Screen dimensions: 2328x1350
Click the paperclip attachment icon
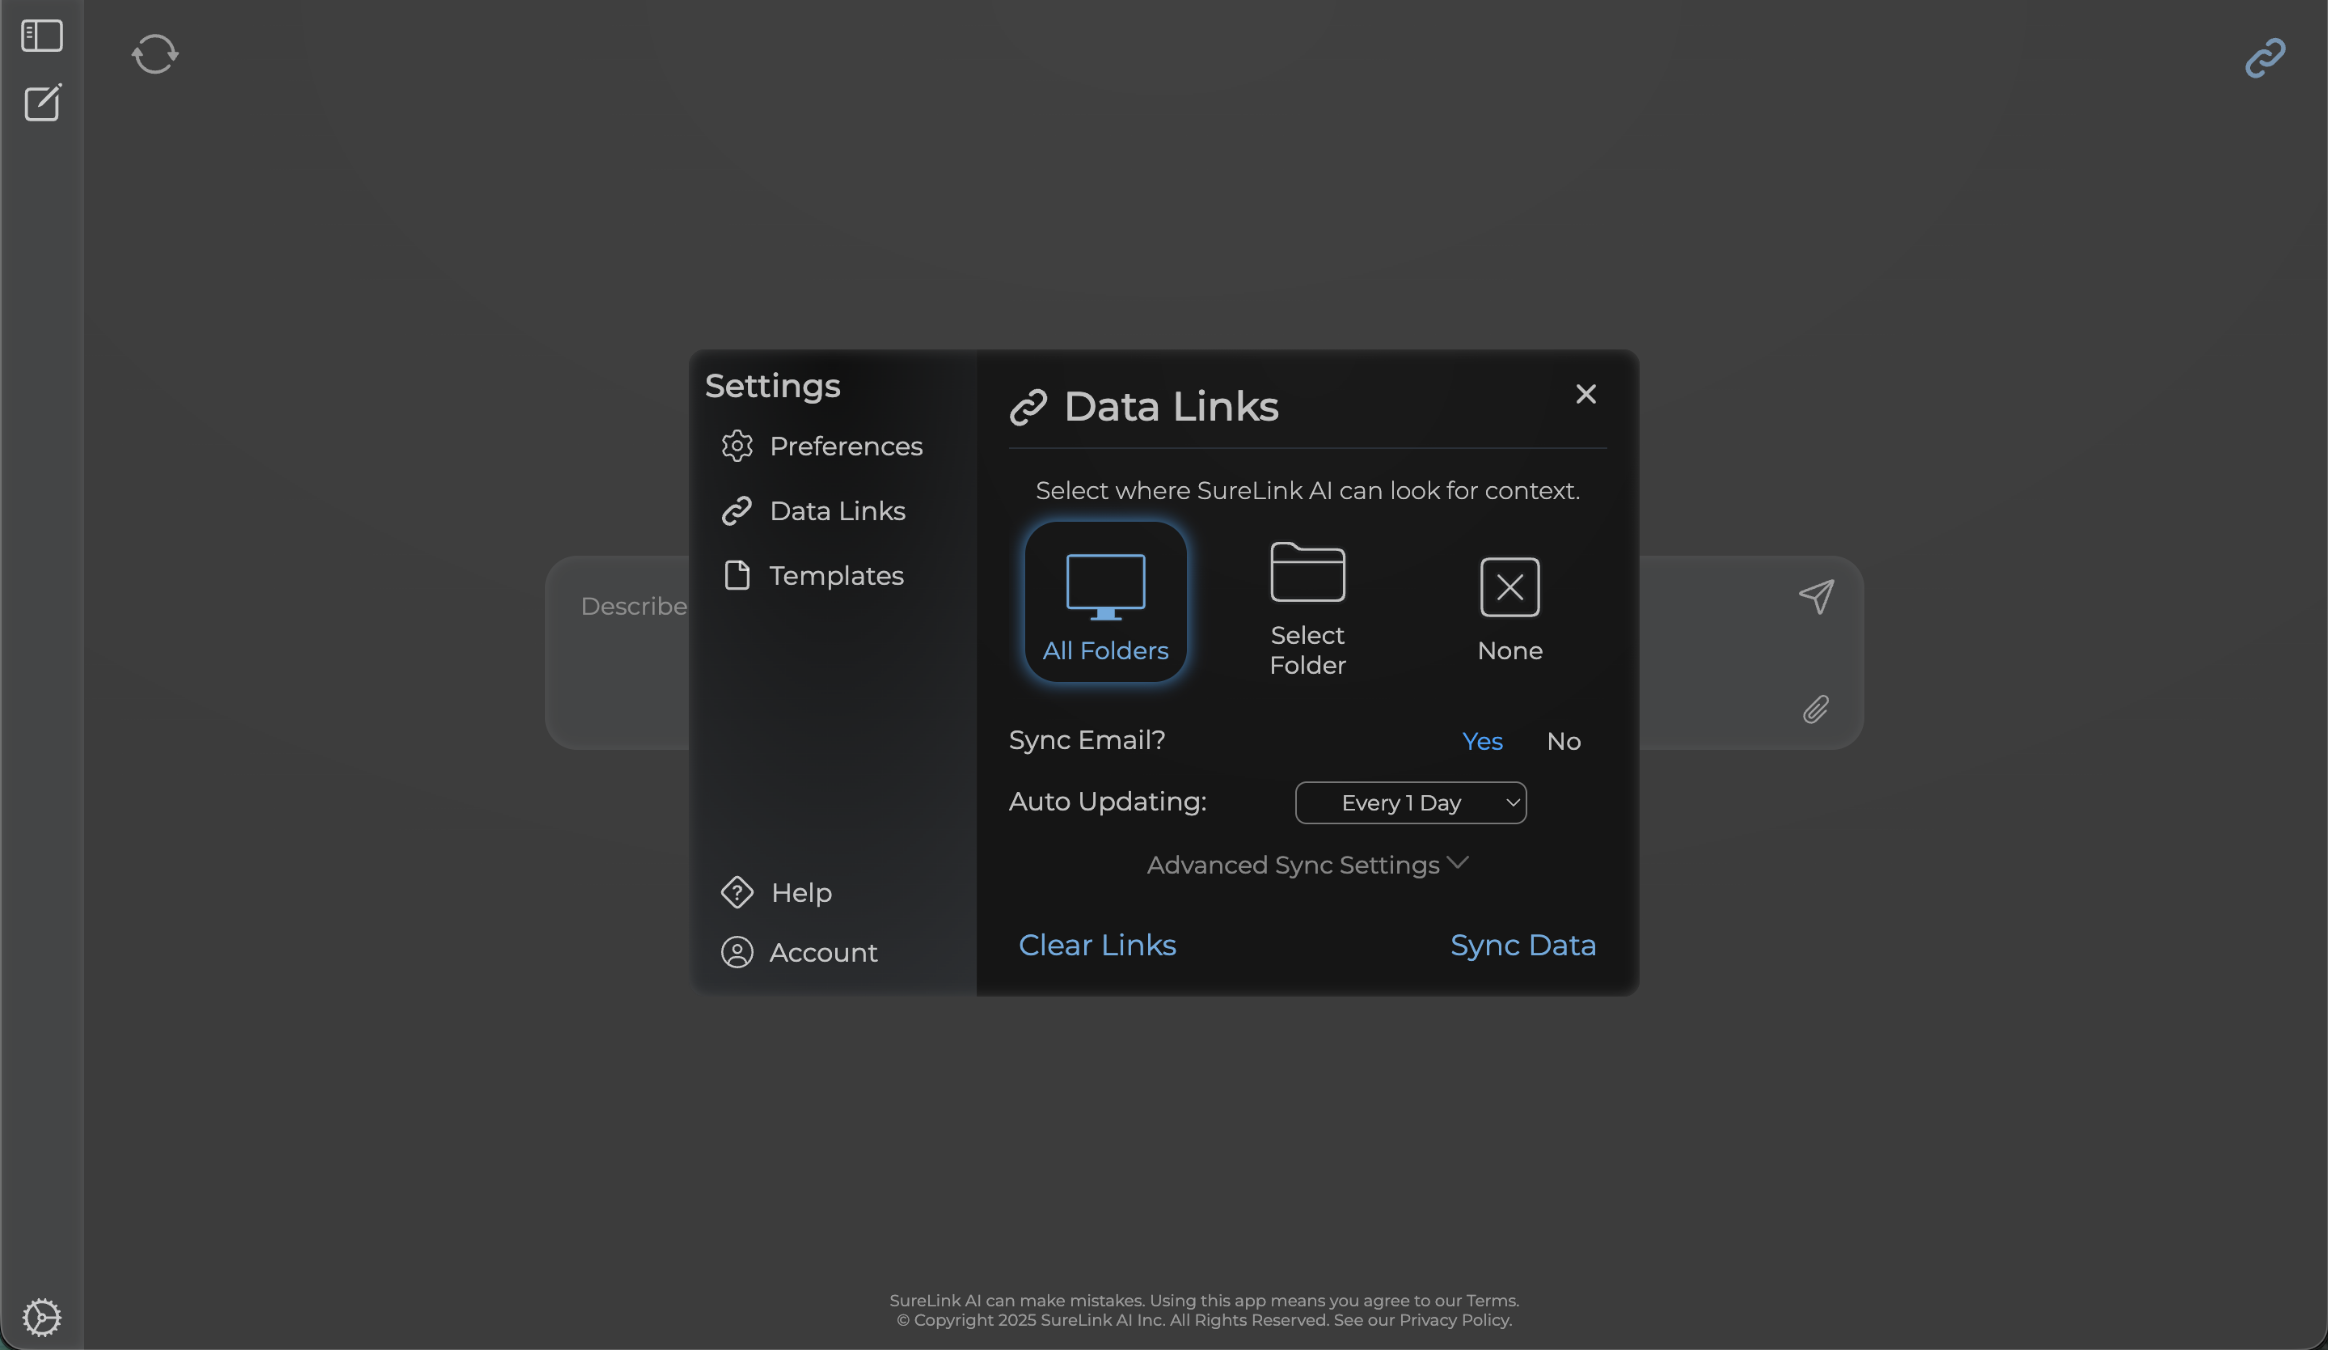[1816, 710]
